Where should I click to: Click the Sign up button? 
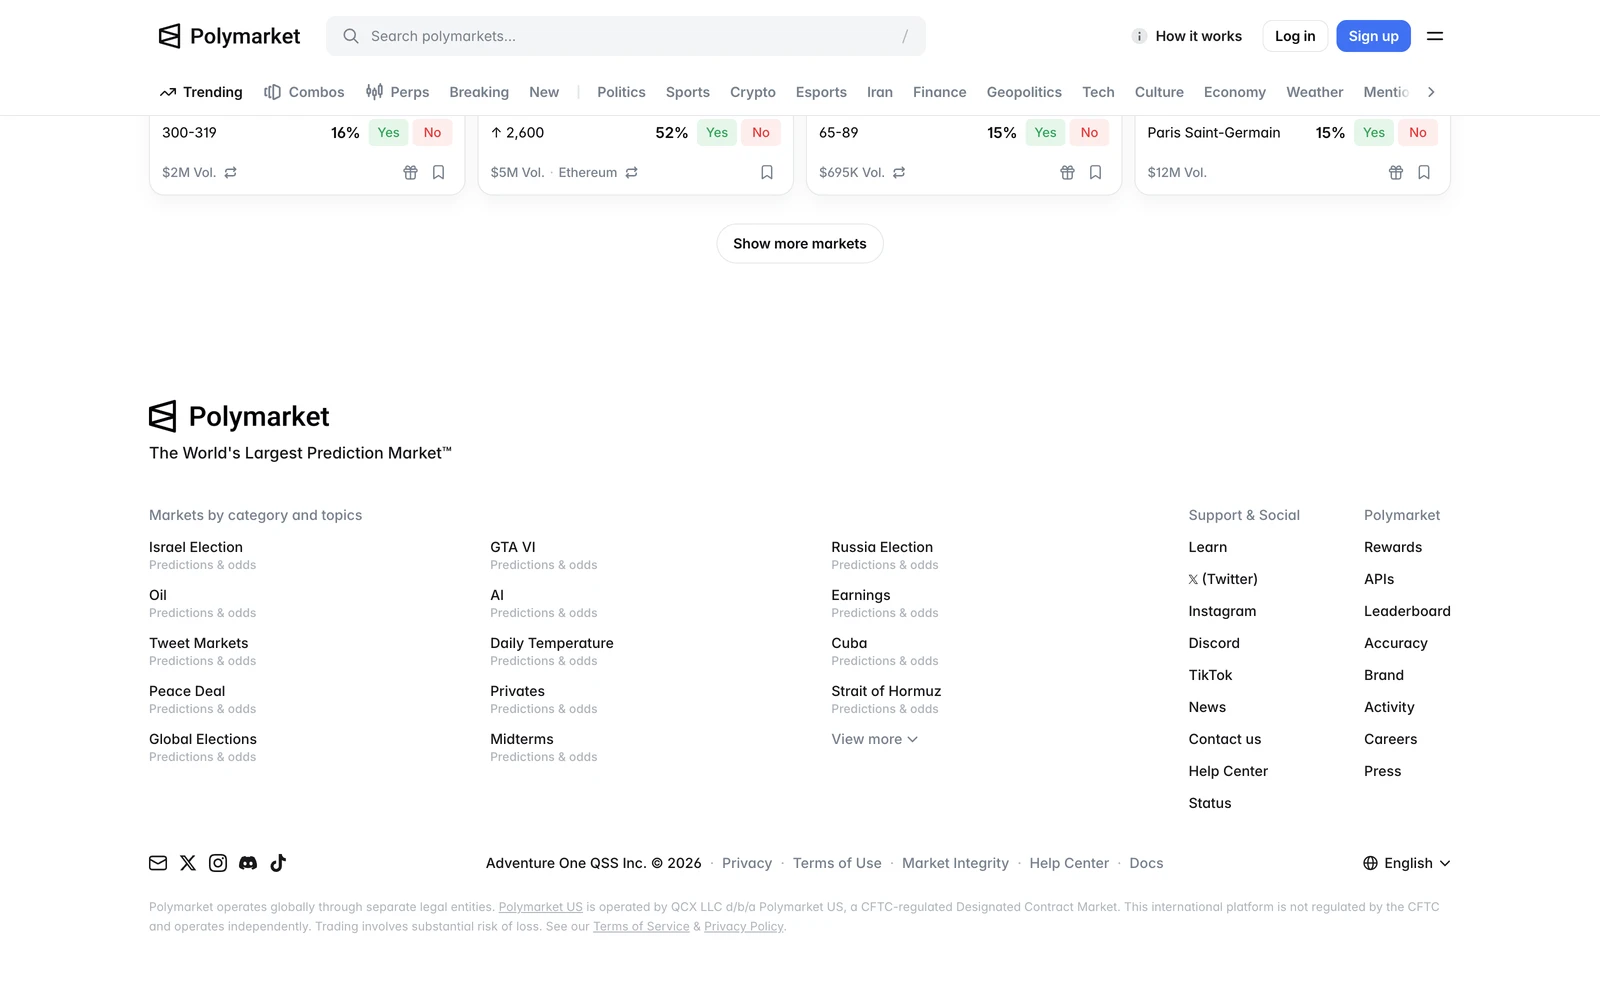(1374, 36)
